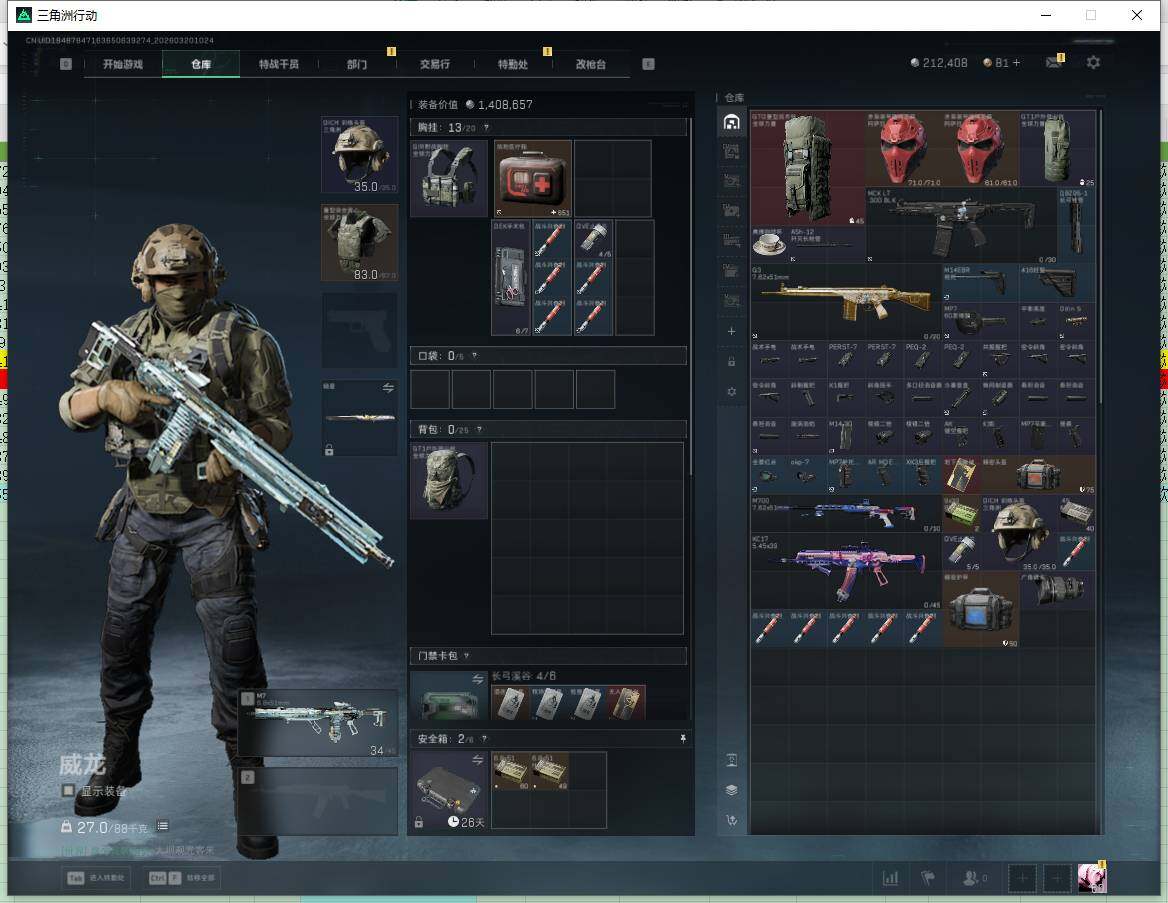Click the empty pistol slot
Viewport: 1168px width, 903px height.
tap(359, 331)
